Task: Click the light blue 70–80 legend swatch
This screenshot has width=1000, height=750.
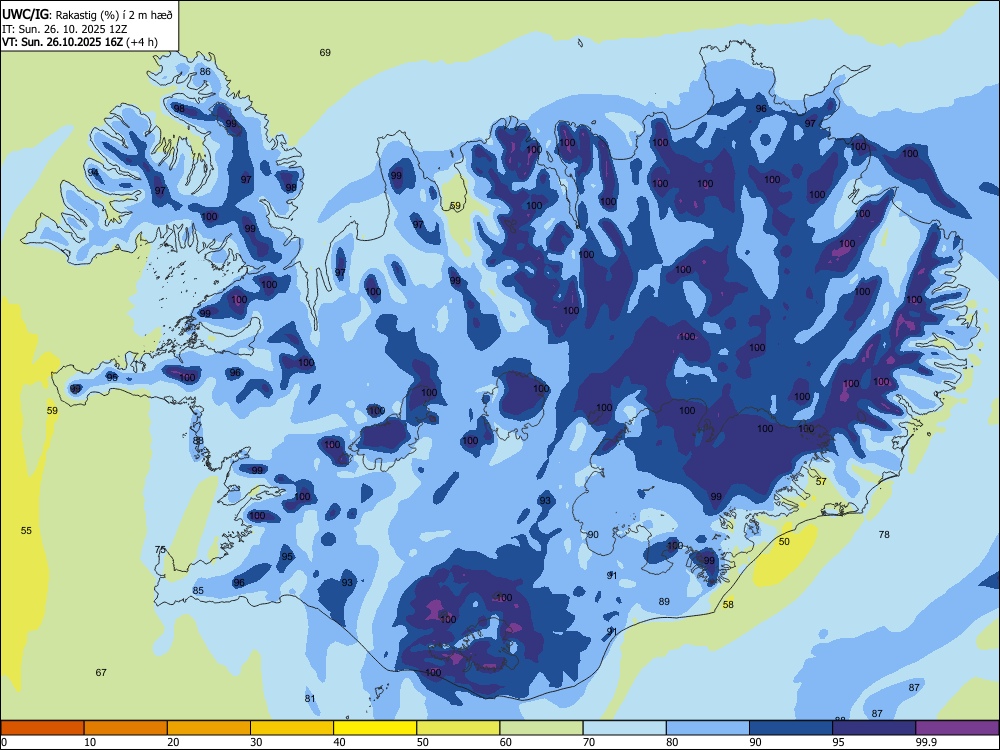Action: [x=624, y=728]
